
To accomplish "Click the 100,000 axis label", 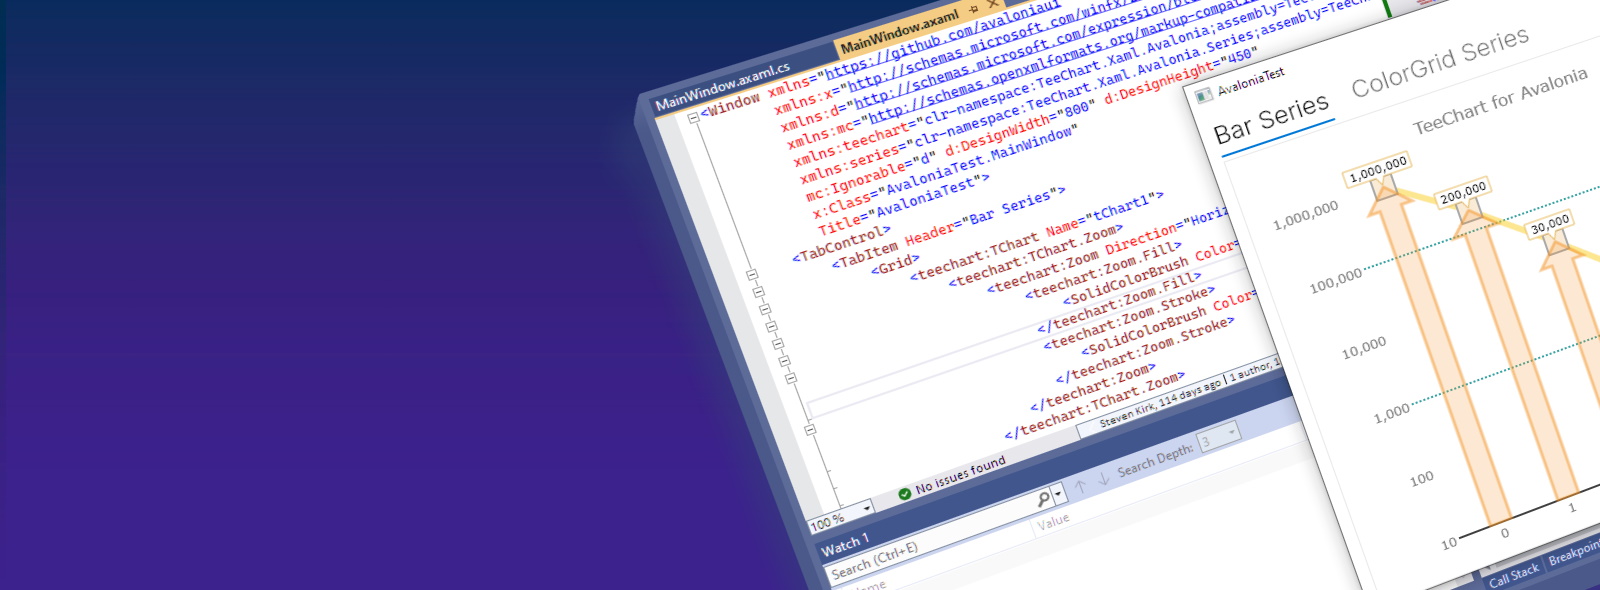I will tap(1335, 280).
